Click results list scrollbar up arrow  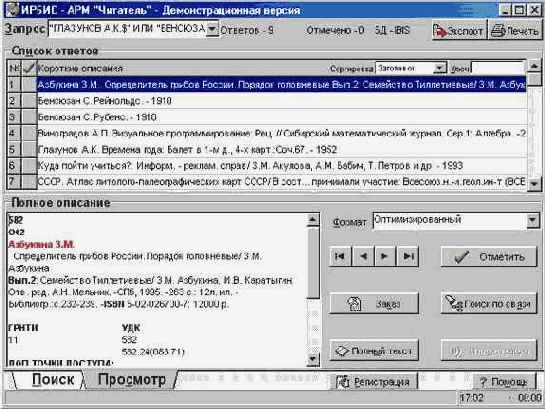535,66
